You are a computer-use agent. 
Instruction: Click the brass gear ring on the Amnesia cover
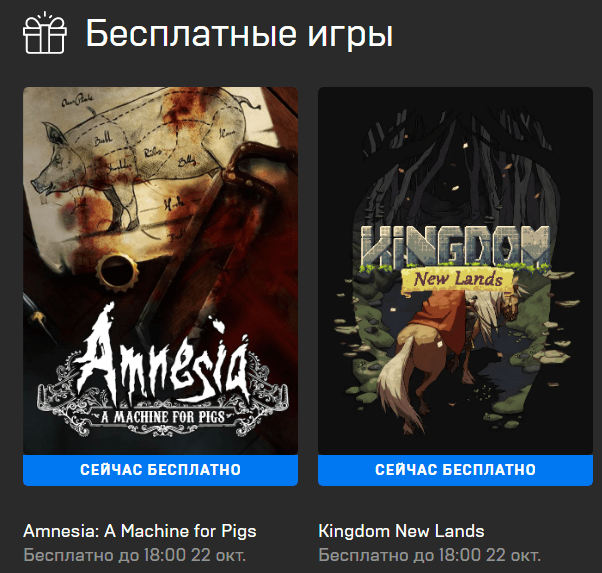click(117, 272)
